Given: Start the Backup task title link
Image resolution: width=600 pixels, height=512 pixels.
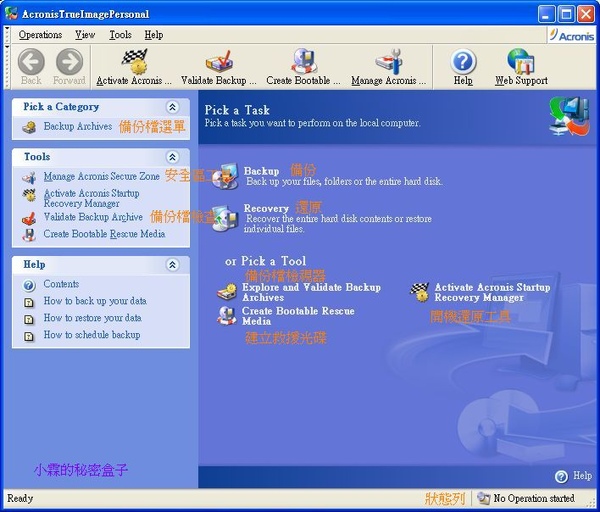Looking at the screenshot, I should coord(261,171).
